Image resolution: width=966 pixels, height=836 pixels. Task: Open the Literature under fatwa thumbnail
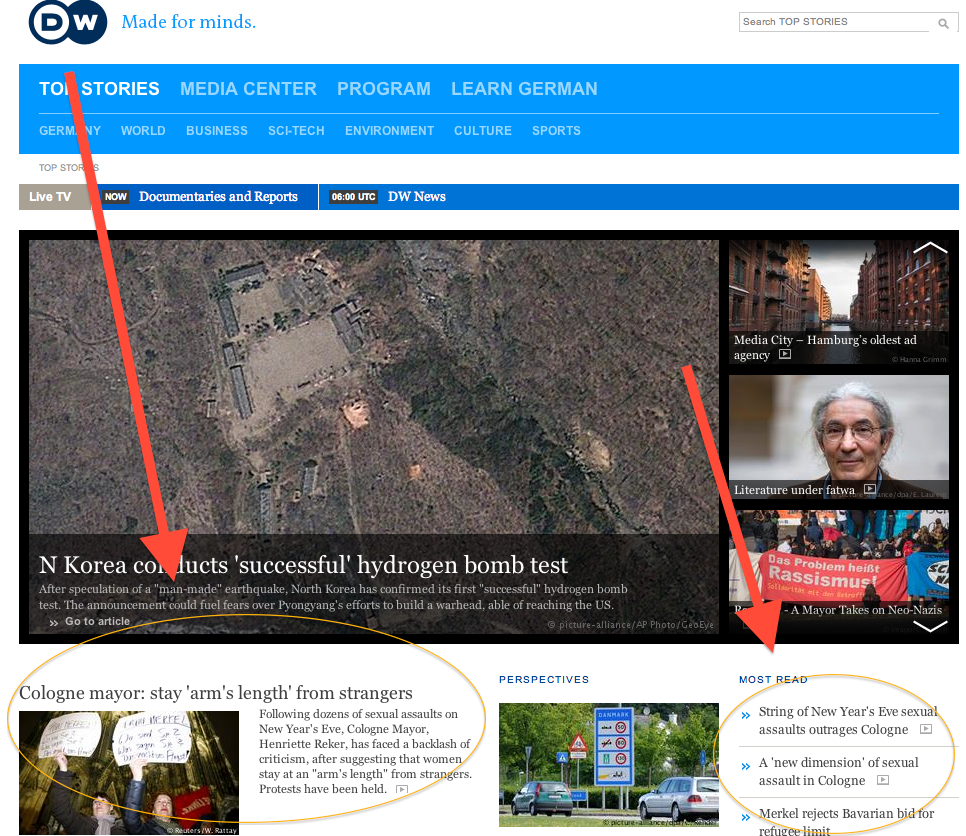pyautogui.click(x=838, y=437)
